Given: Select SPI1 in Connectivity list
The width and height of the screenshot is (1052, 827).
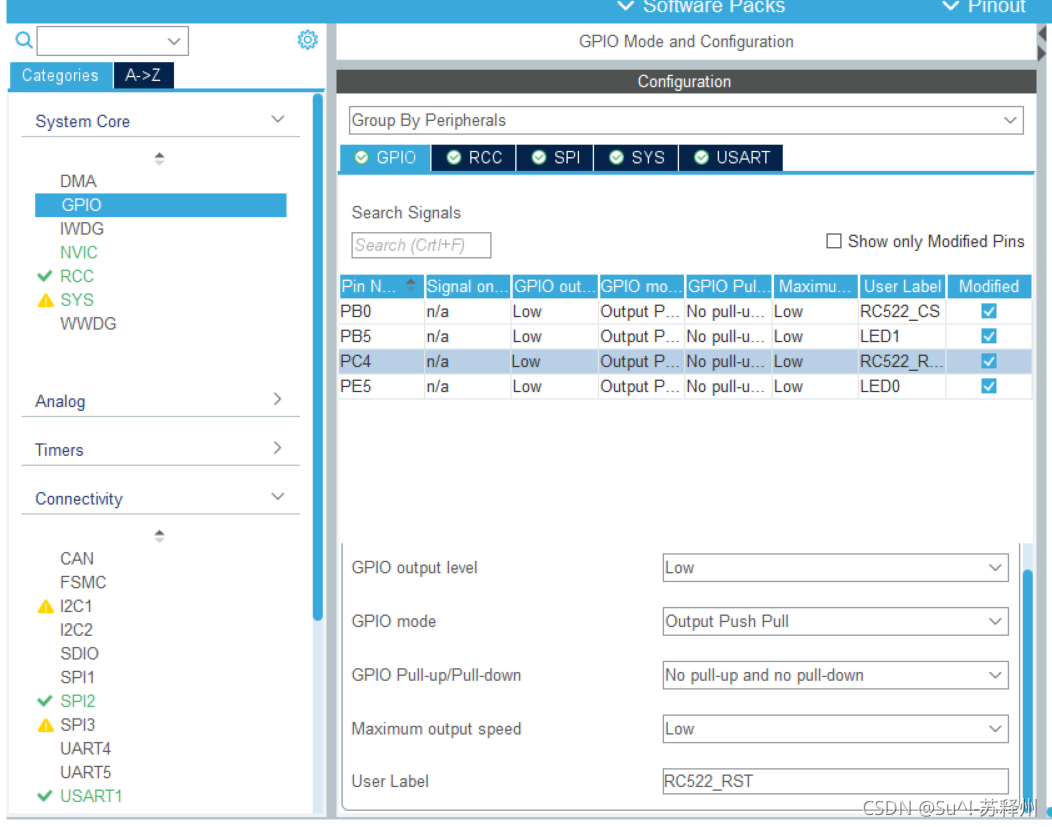Looking at the screenshot, I should 77,677.
